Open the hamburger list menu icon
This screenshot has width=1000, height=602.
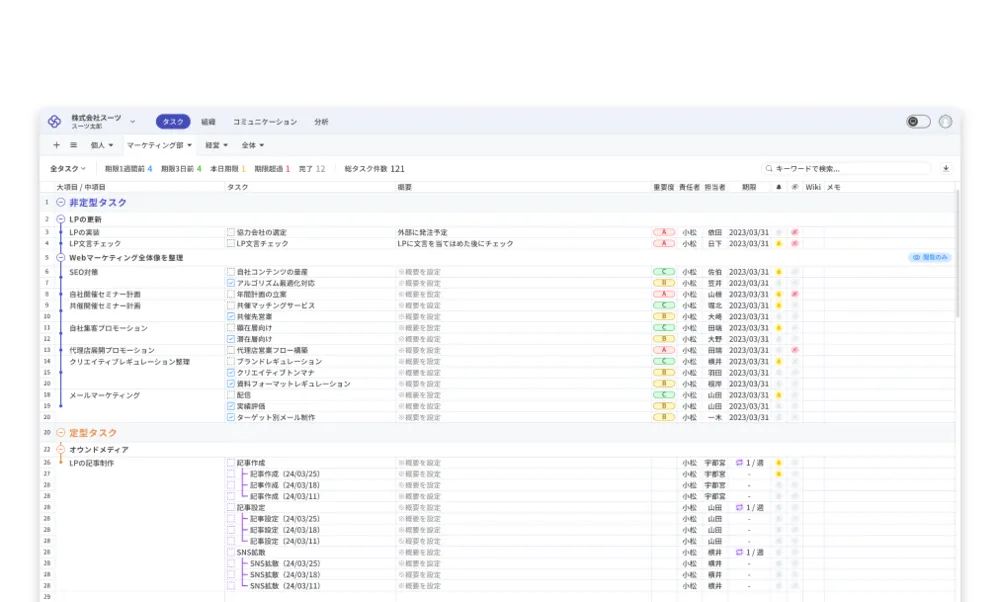click(x=73, y=145)
